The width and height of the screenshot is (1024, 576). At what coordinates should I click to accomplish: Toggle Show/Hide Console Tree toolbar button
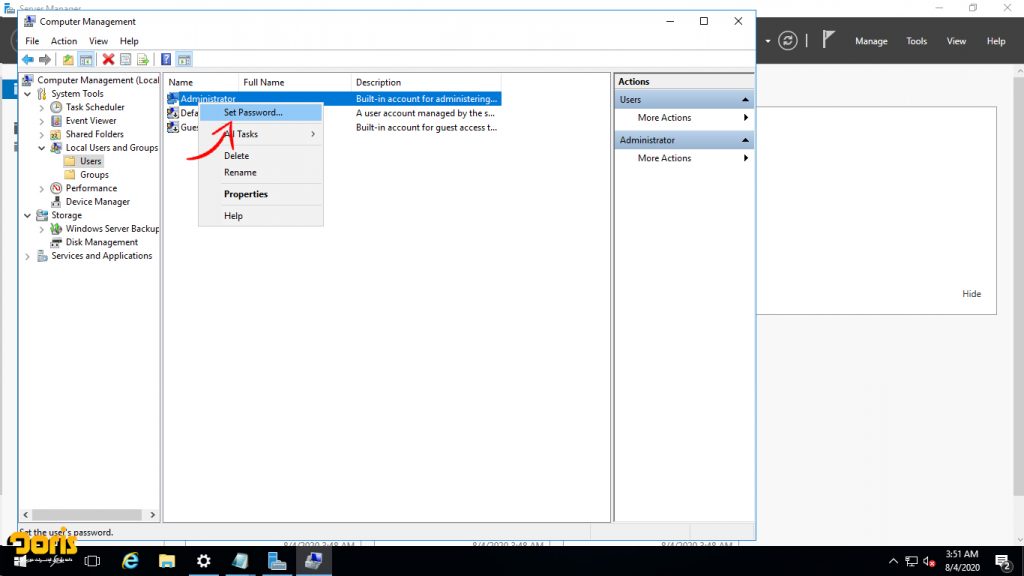[86, 60]
